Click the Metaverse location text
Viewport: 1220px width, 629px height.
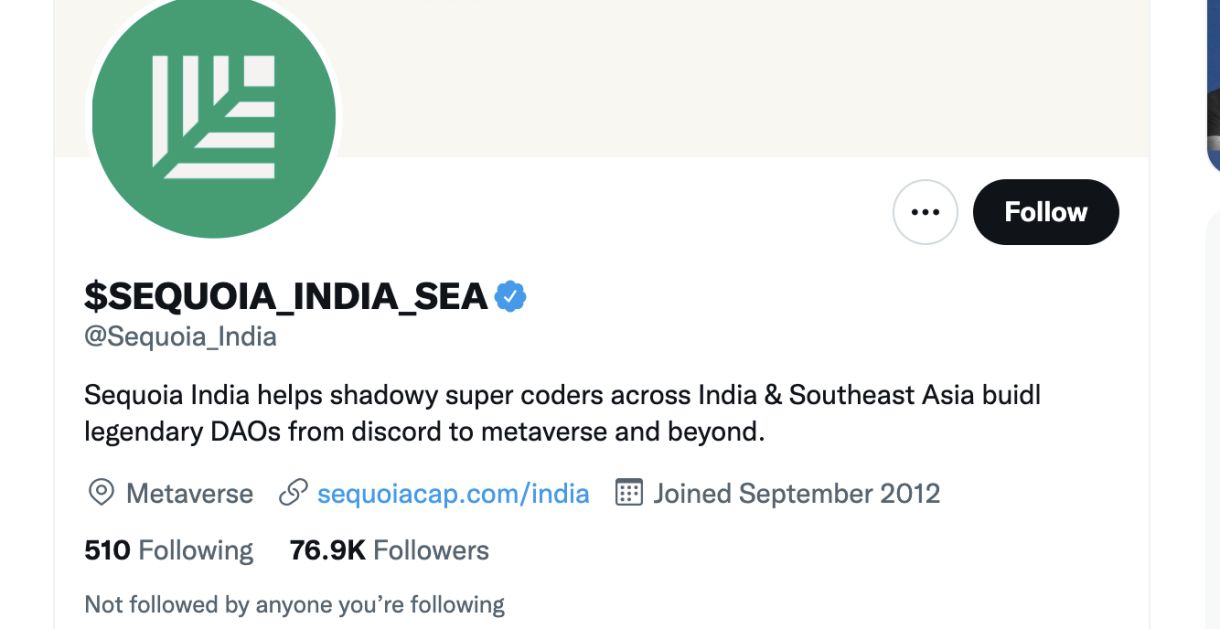tap(189, 493)
